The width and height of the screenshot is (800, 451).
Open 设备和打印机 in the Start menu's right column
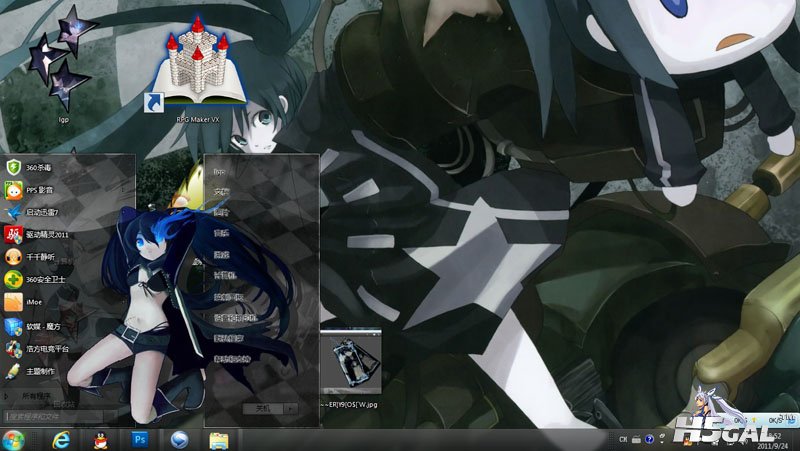click(x=235, y=317)
